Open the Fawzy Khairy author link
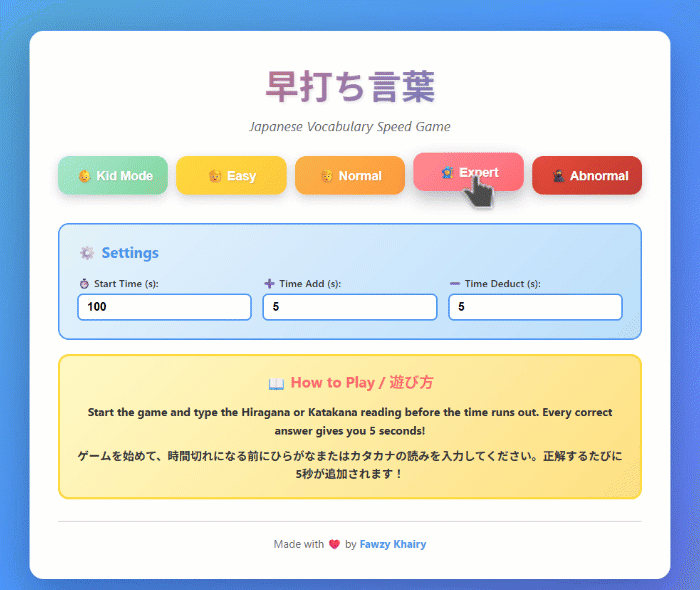Viewport: 700px width, 590px height. click(393, 544)
